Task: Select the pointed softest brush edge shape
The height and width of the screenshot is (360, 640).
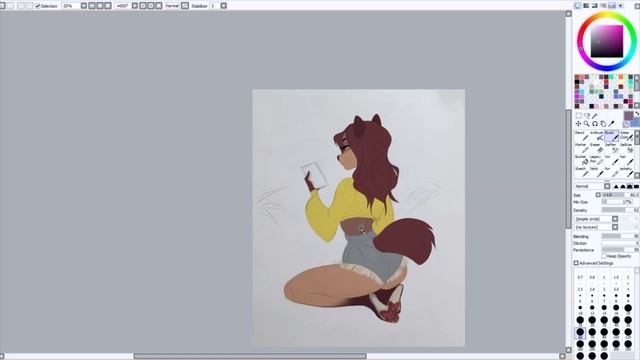Action: click(616, 187)
